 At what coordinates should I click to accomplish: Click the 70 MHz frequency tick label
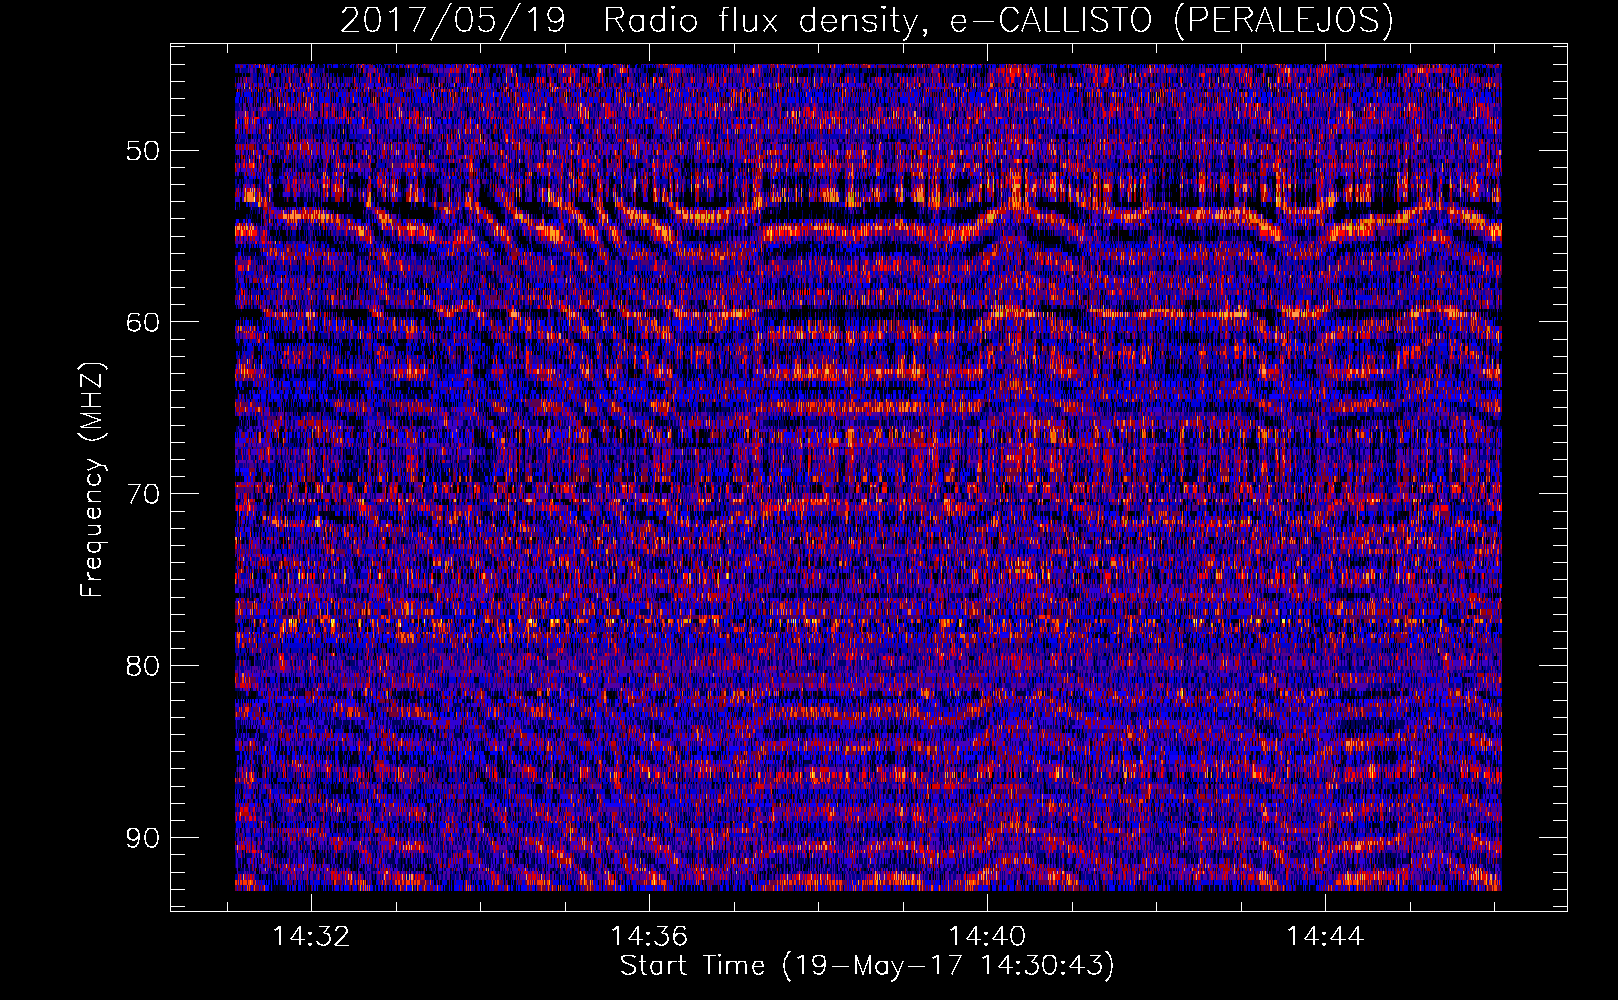[142, 494]
